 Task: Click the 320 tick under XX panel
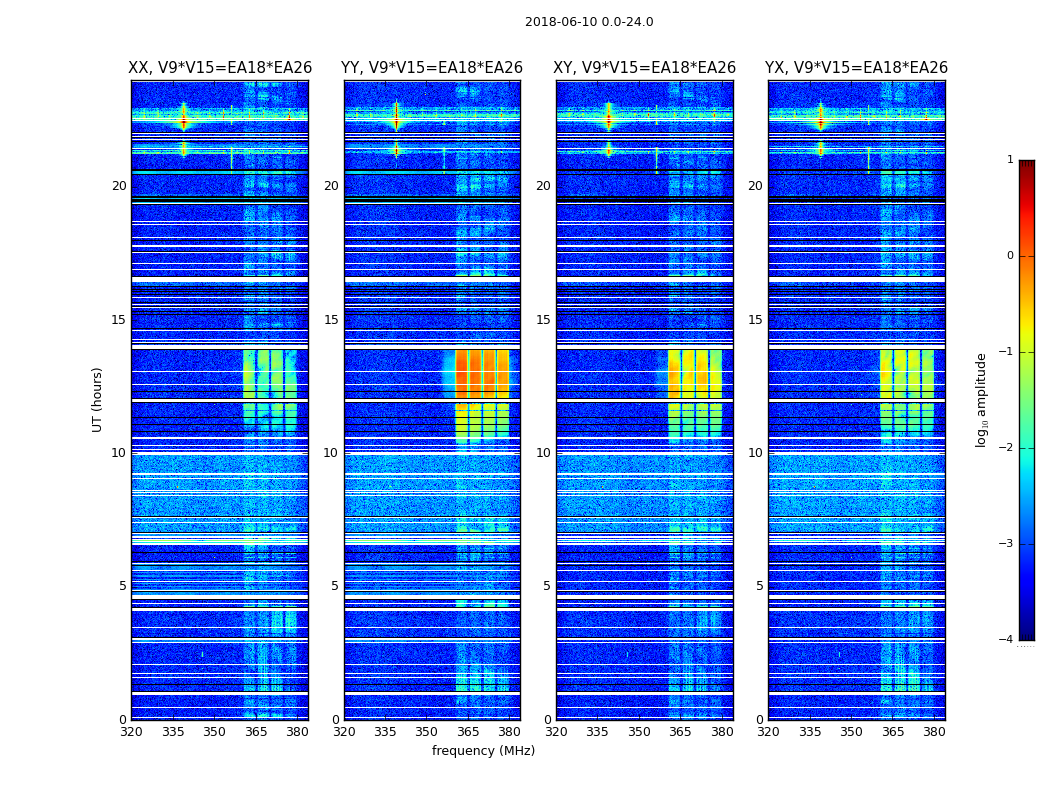coord(132,732)
